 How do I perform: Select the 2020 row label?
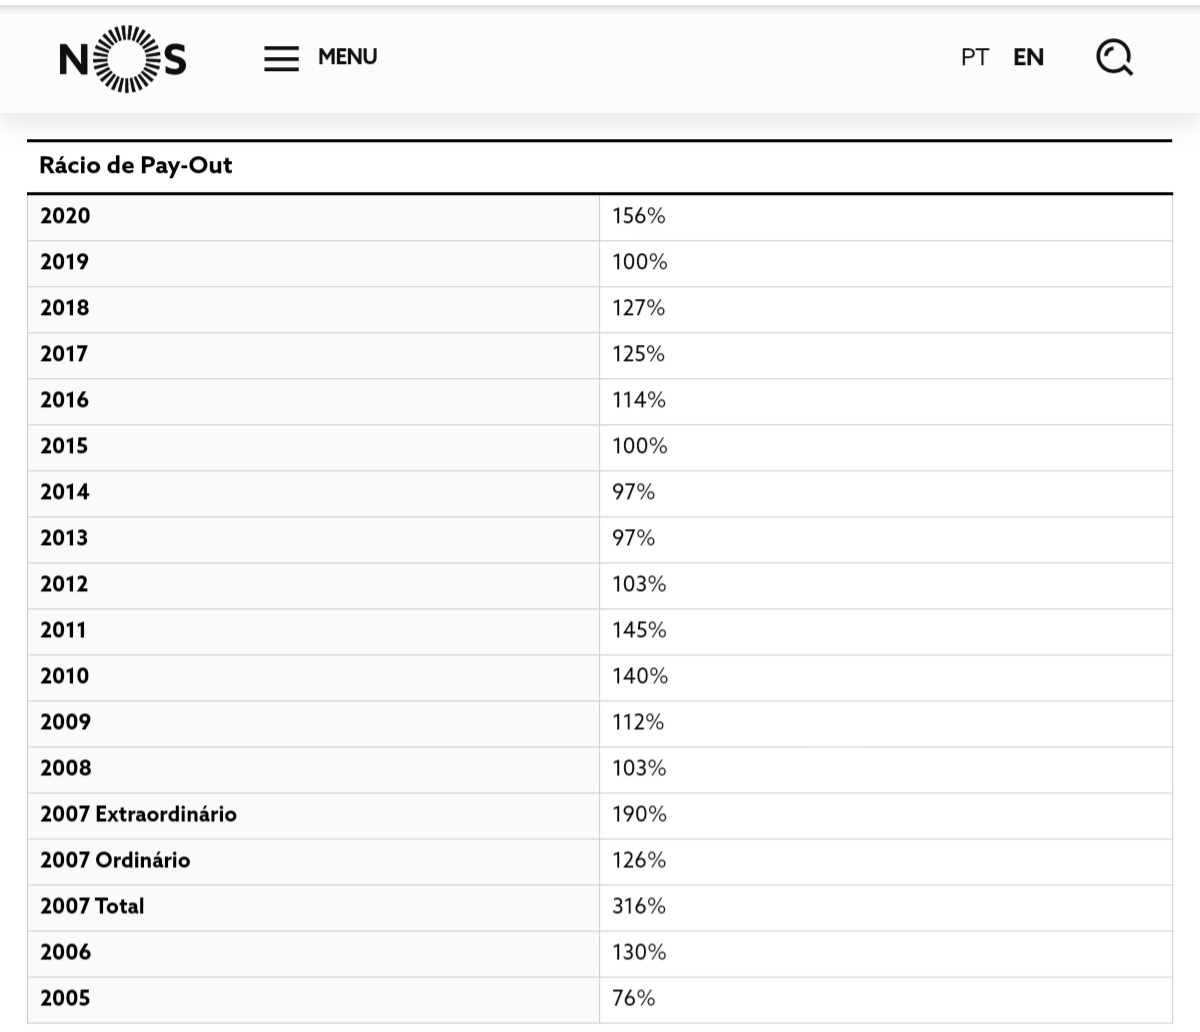[x=65, y=216]
